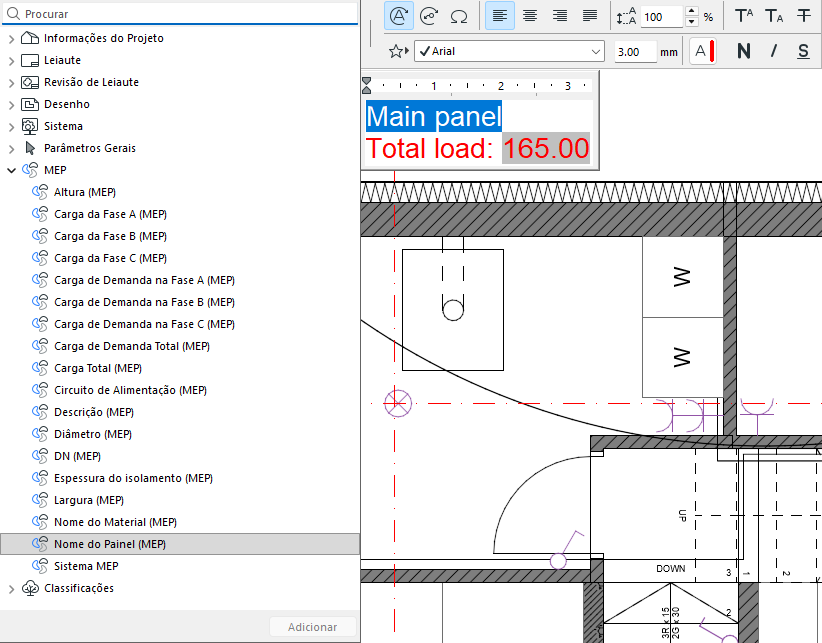822x643 pixels.
Task: Expand the Leiaute group
Action: click(11, 60)
